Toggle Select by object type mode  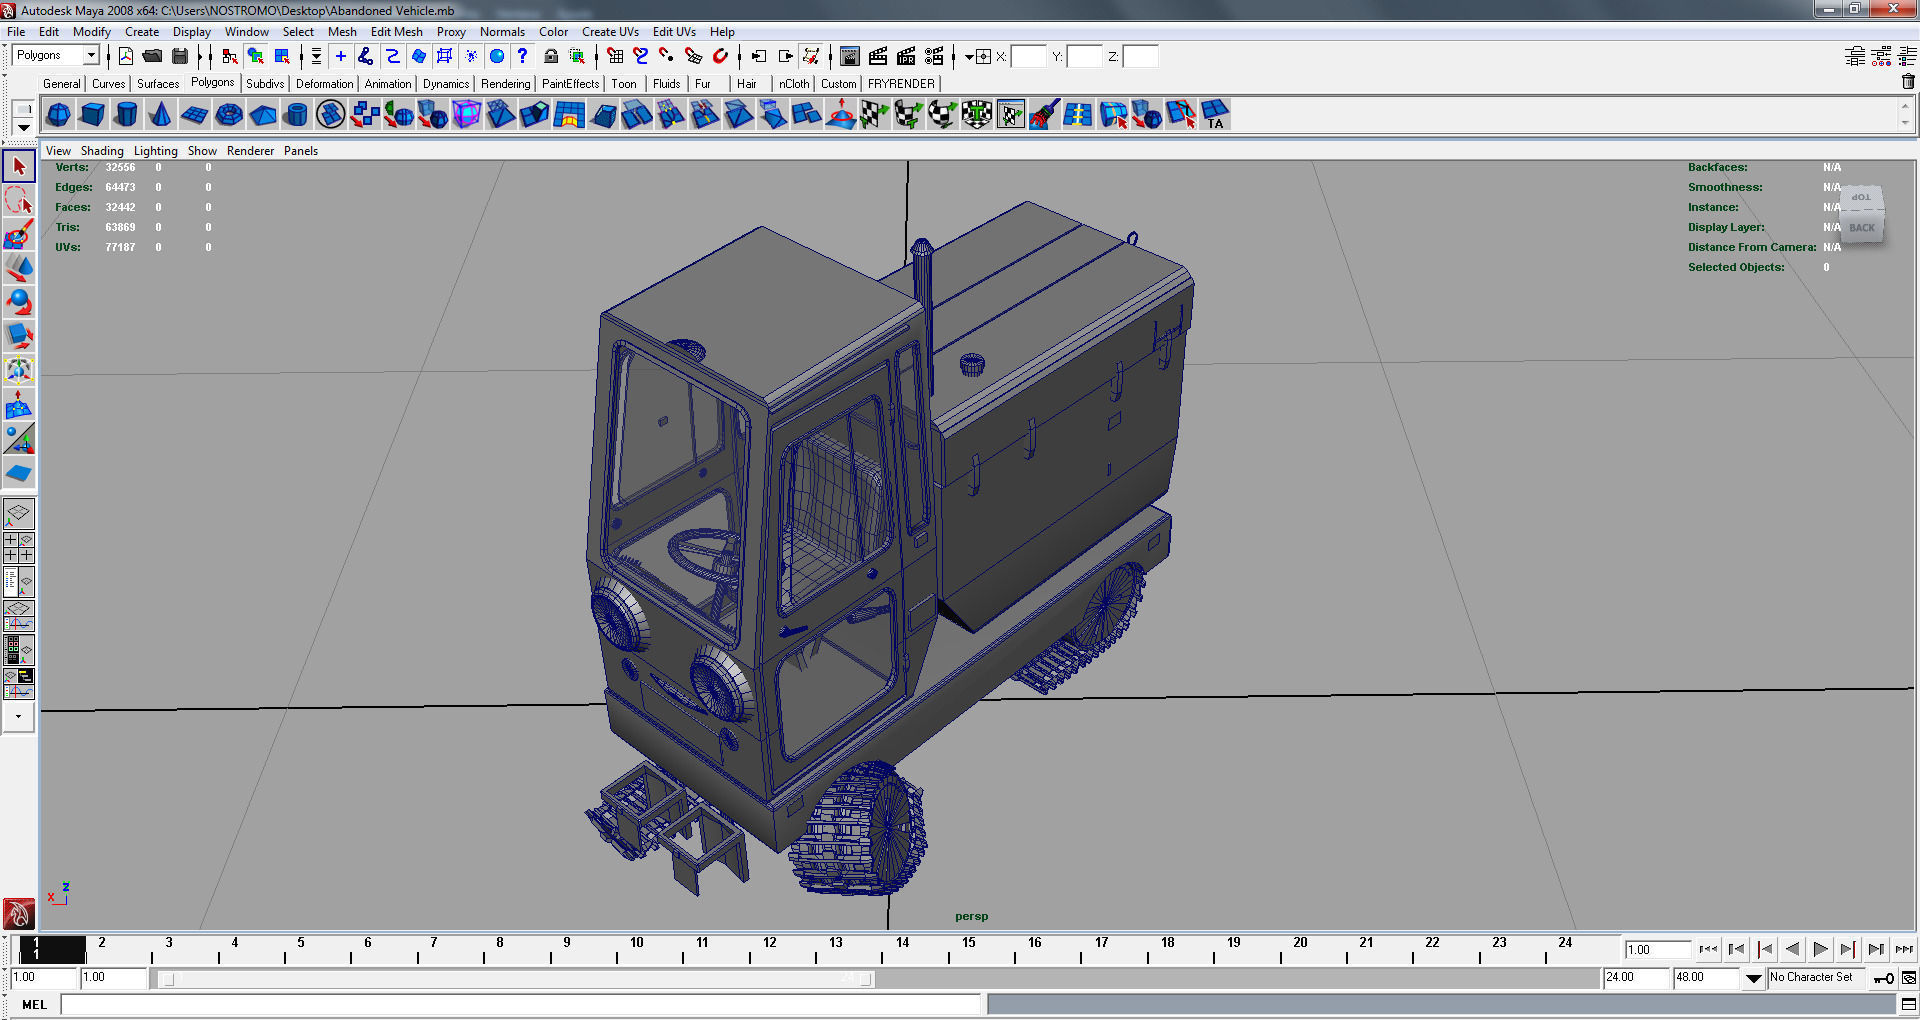(x=256, y=56)
